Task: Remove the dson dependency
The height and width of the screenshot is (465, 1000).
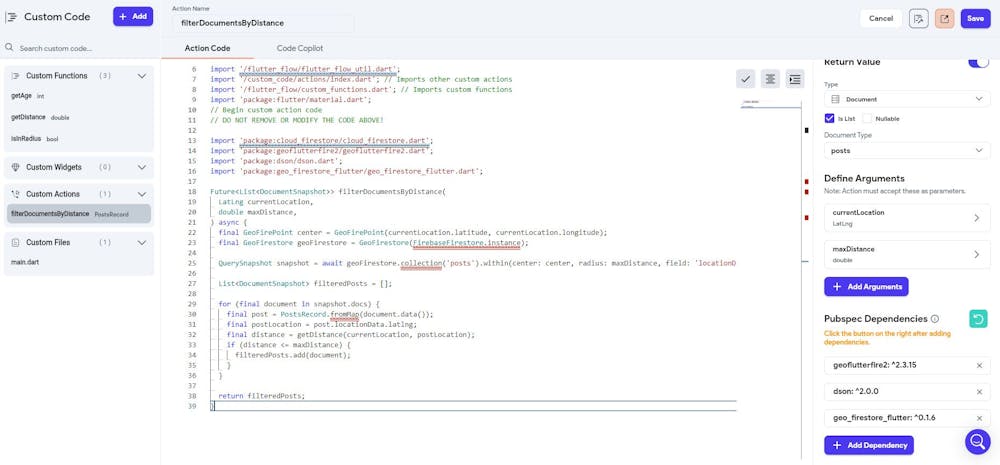Action: [x=979, y=392]
